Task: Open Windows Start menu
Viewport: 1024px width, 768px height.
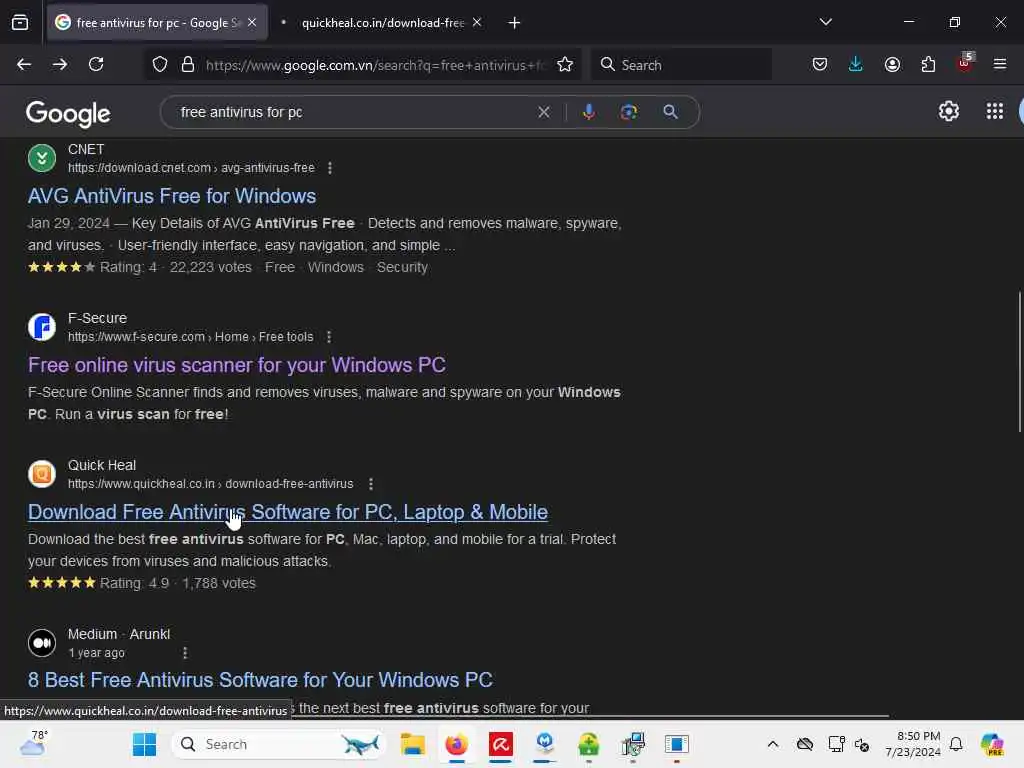Action: (144, 744)
